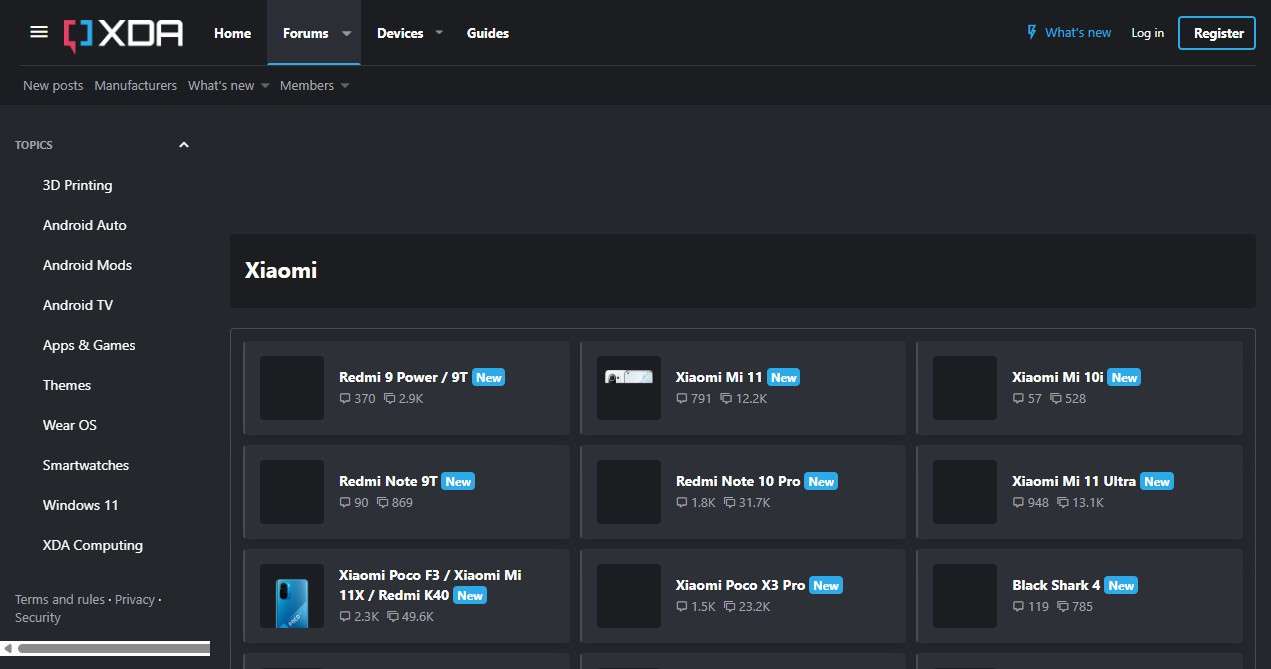Screen dimensions: 1271x669
Task: Open the Xiaomi Mi 11 Ultra forum
Action: [1074, 481]
